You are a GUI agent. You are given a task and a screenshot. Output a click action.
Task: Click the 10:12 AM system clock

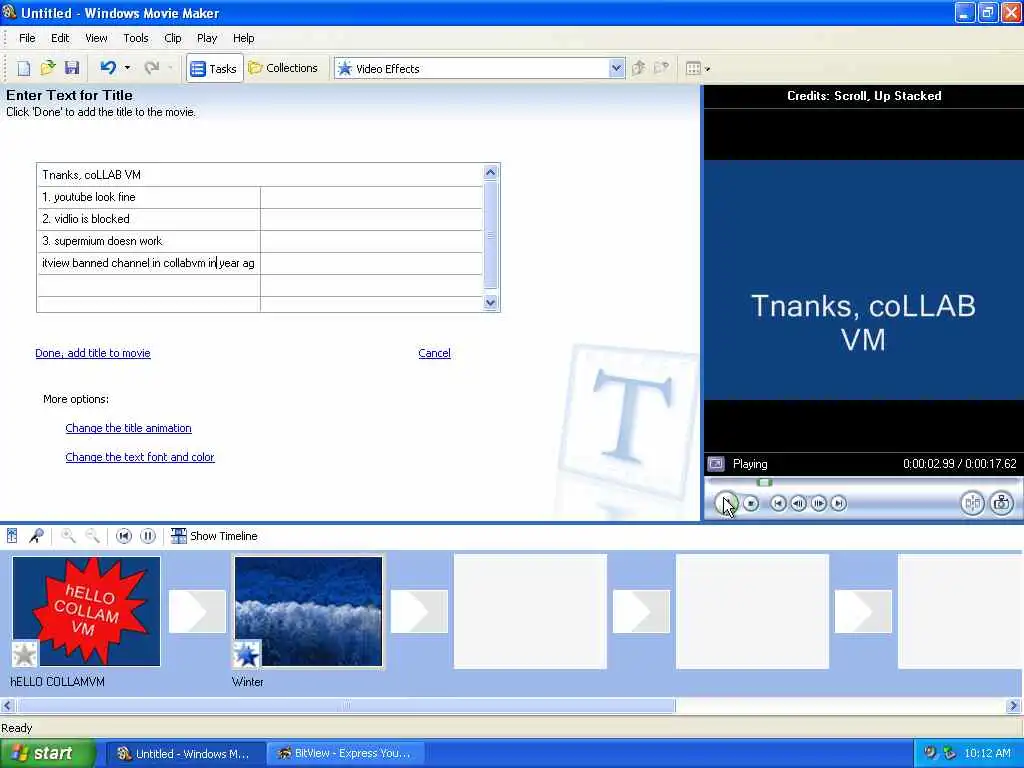987,754
